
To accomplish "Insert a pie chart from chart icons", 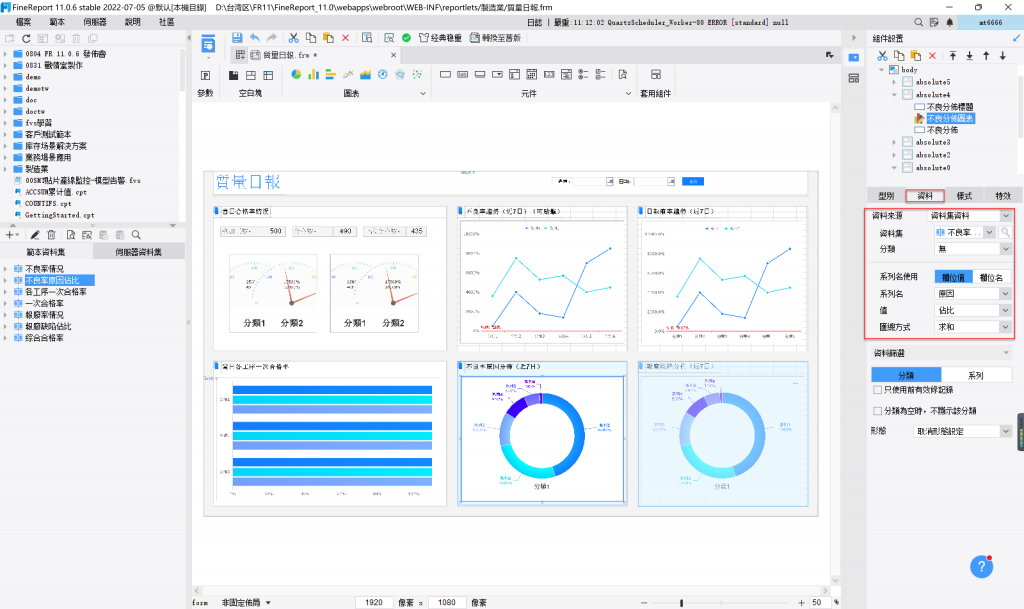I will pyautogui.click(x=296, y=74).
